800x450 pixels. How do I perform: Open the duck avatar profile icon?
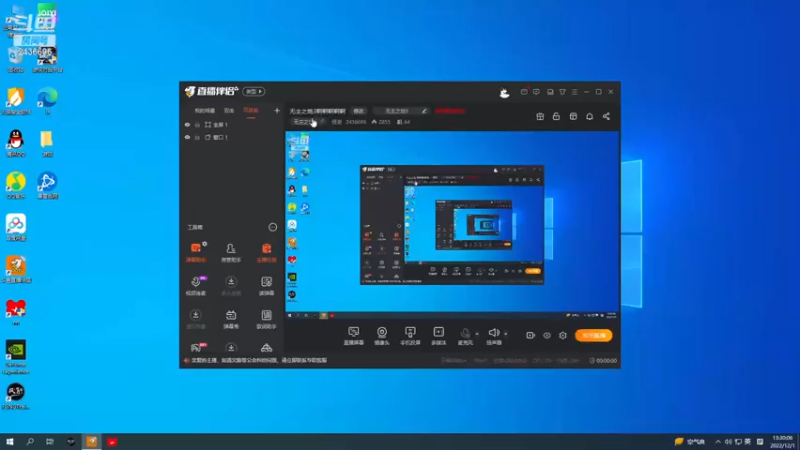coord(504,92)
